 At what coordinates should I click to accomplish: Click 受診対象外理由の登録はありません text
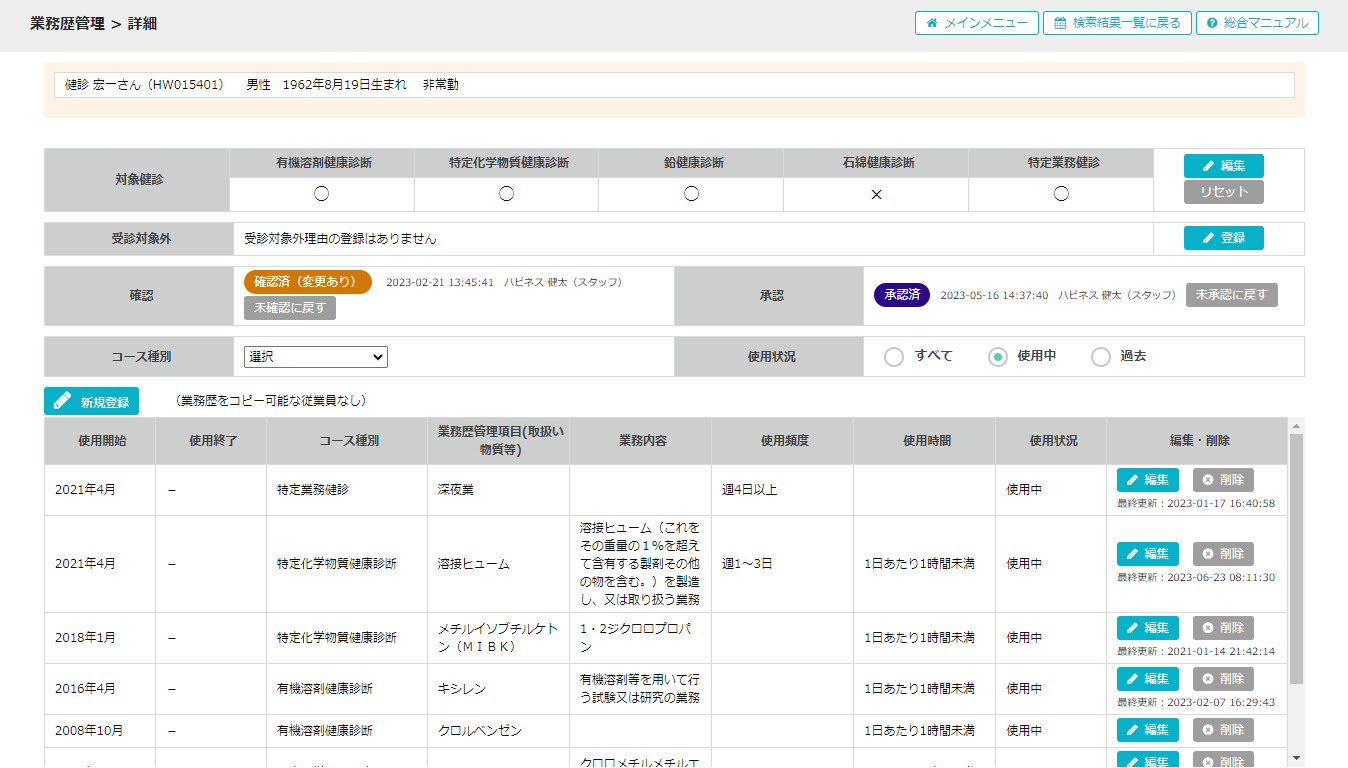click(341, 239)
